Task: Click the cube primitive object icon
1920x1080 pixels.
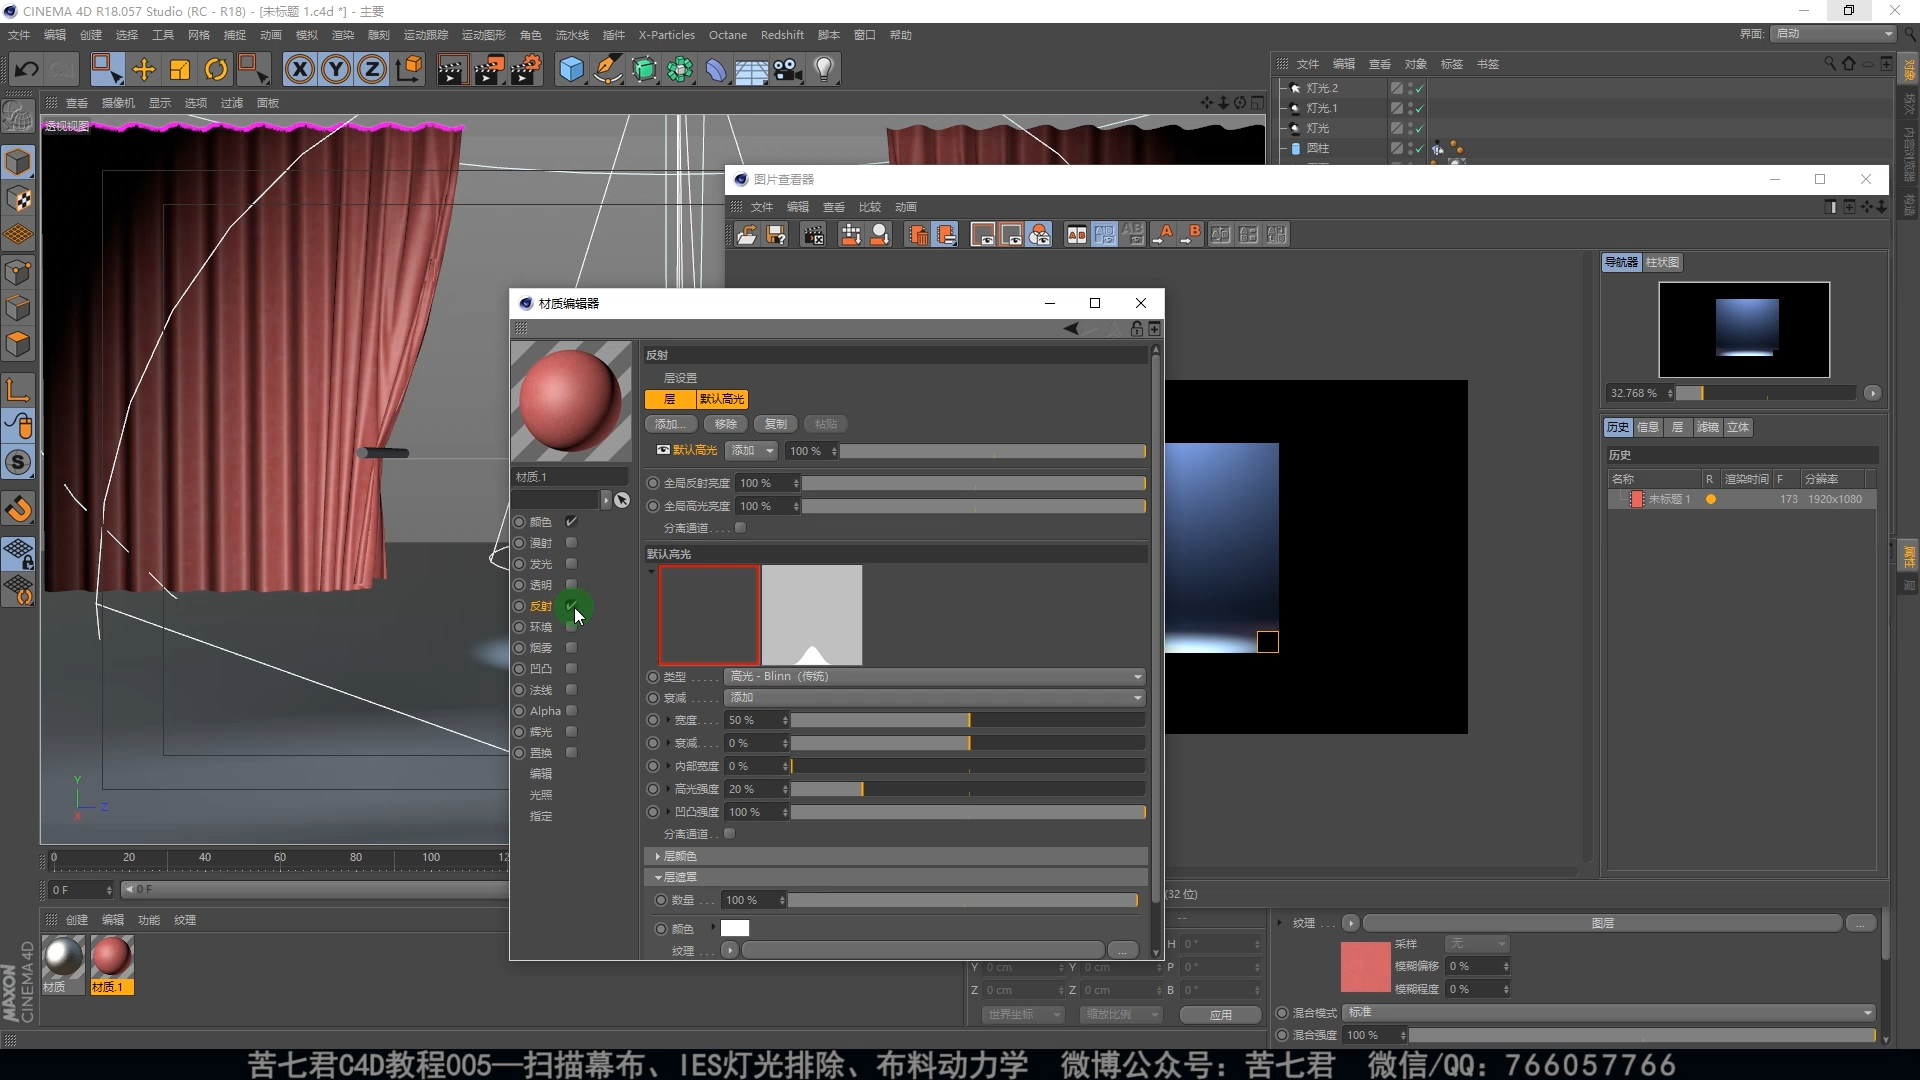Action: (x=571, y=69)
